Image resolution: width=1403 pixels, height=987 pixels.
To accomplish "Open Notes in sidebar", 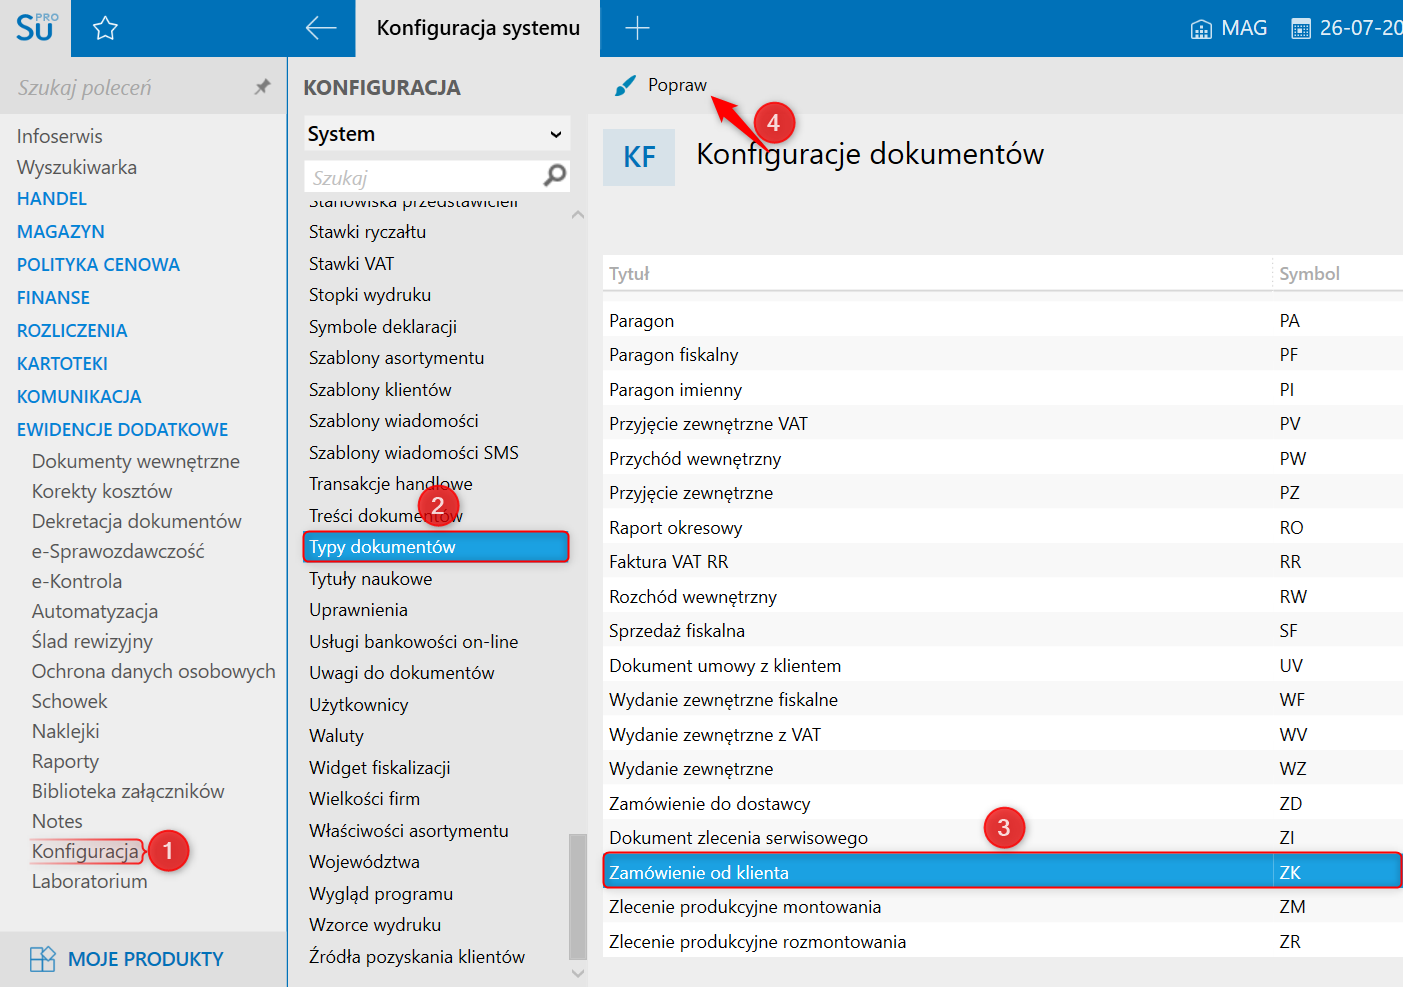I will click(57, 821).
